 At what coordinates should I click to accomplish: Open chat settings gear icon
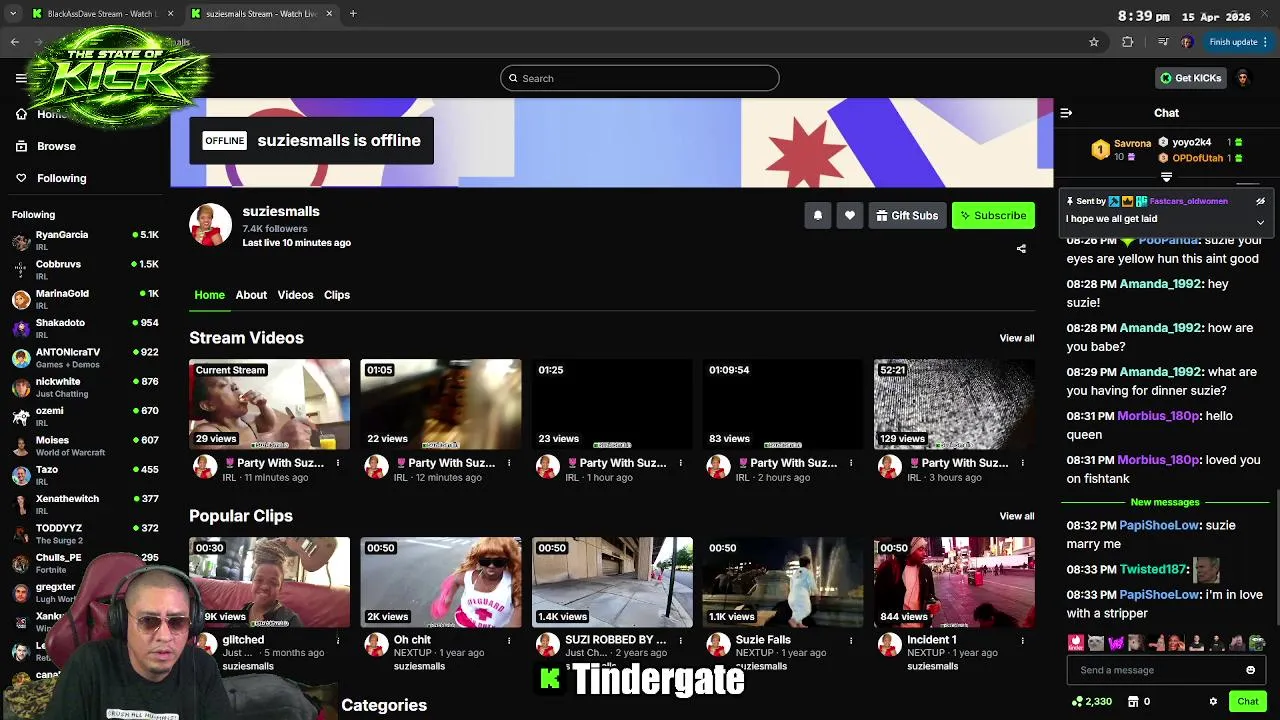pyautogui.click(x=1213, y=701)
